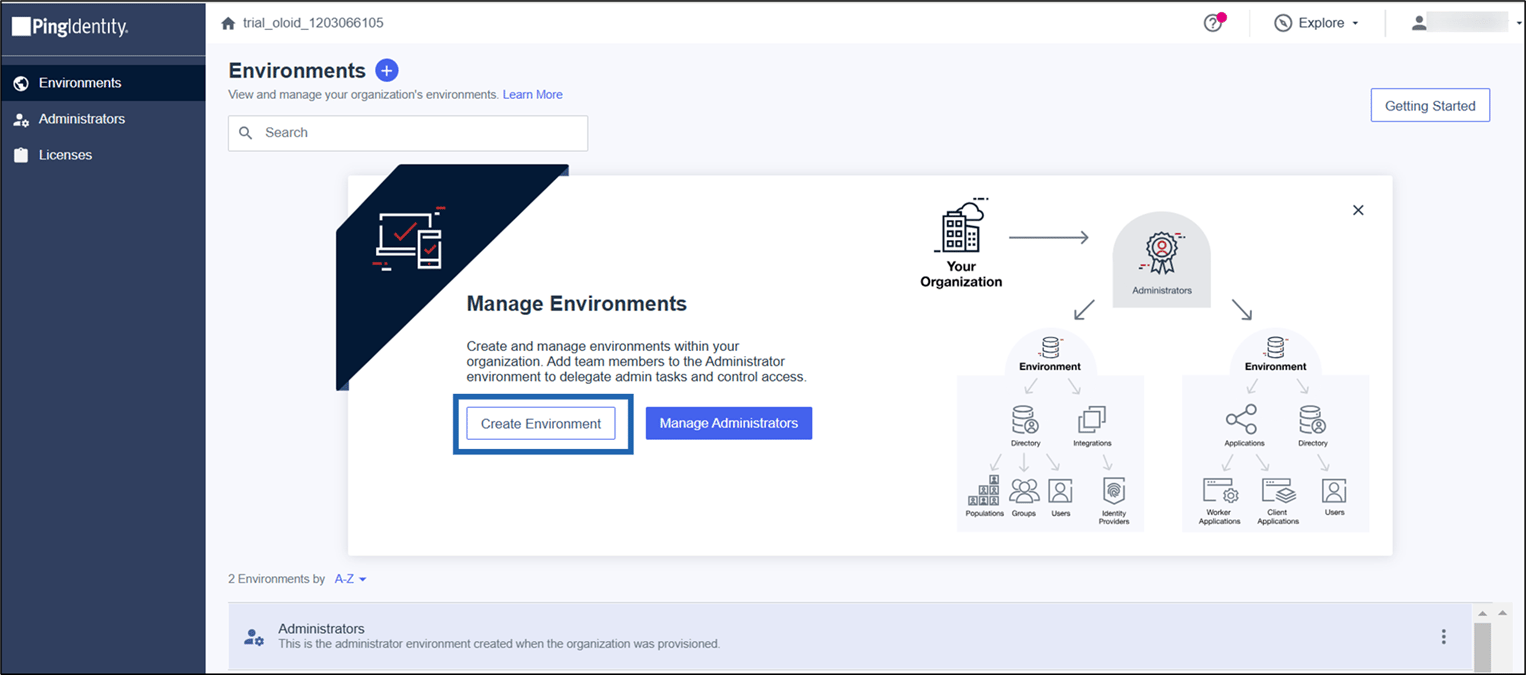Image resolution: width=1526 pixels, height=675 pixels.
Task: Open Administrators in the sidebar
Action: point(103,119)
